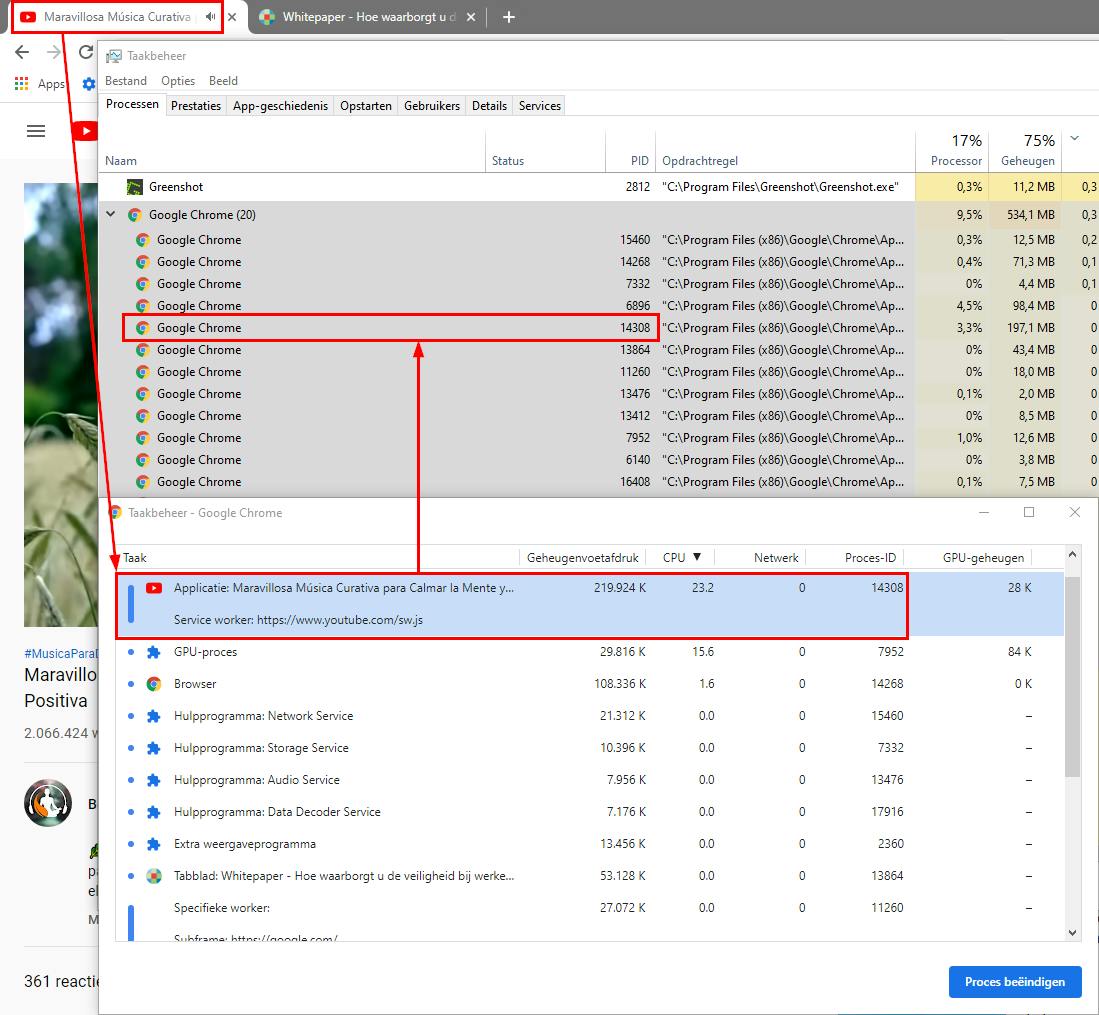Select Hulpprogramma: Network Service task

[x=590, y=716]
